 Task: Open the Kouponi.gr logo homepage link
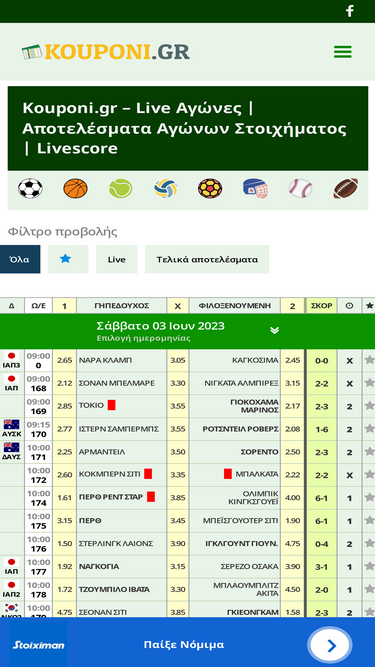click(x=106, y=52)
